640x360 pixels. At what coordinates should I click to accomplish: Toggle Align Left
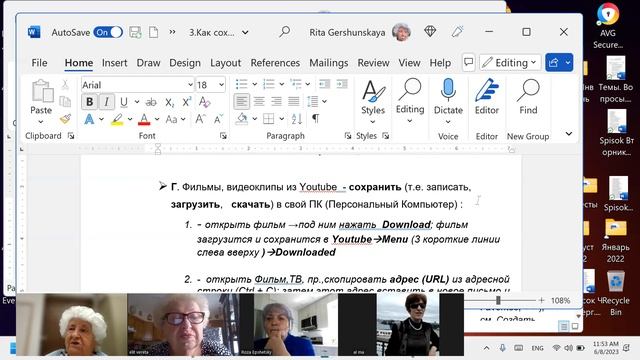coord(242,101)
